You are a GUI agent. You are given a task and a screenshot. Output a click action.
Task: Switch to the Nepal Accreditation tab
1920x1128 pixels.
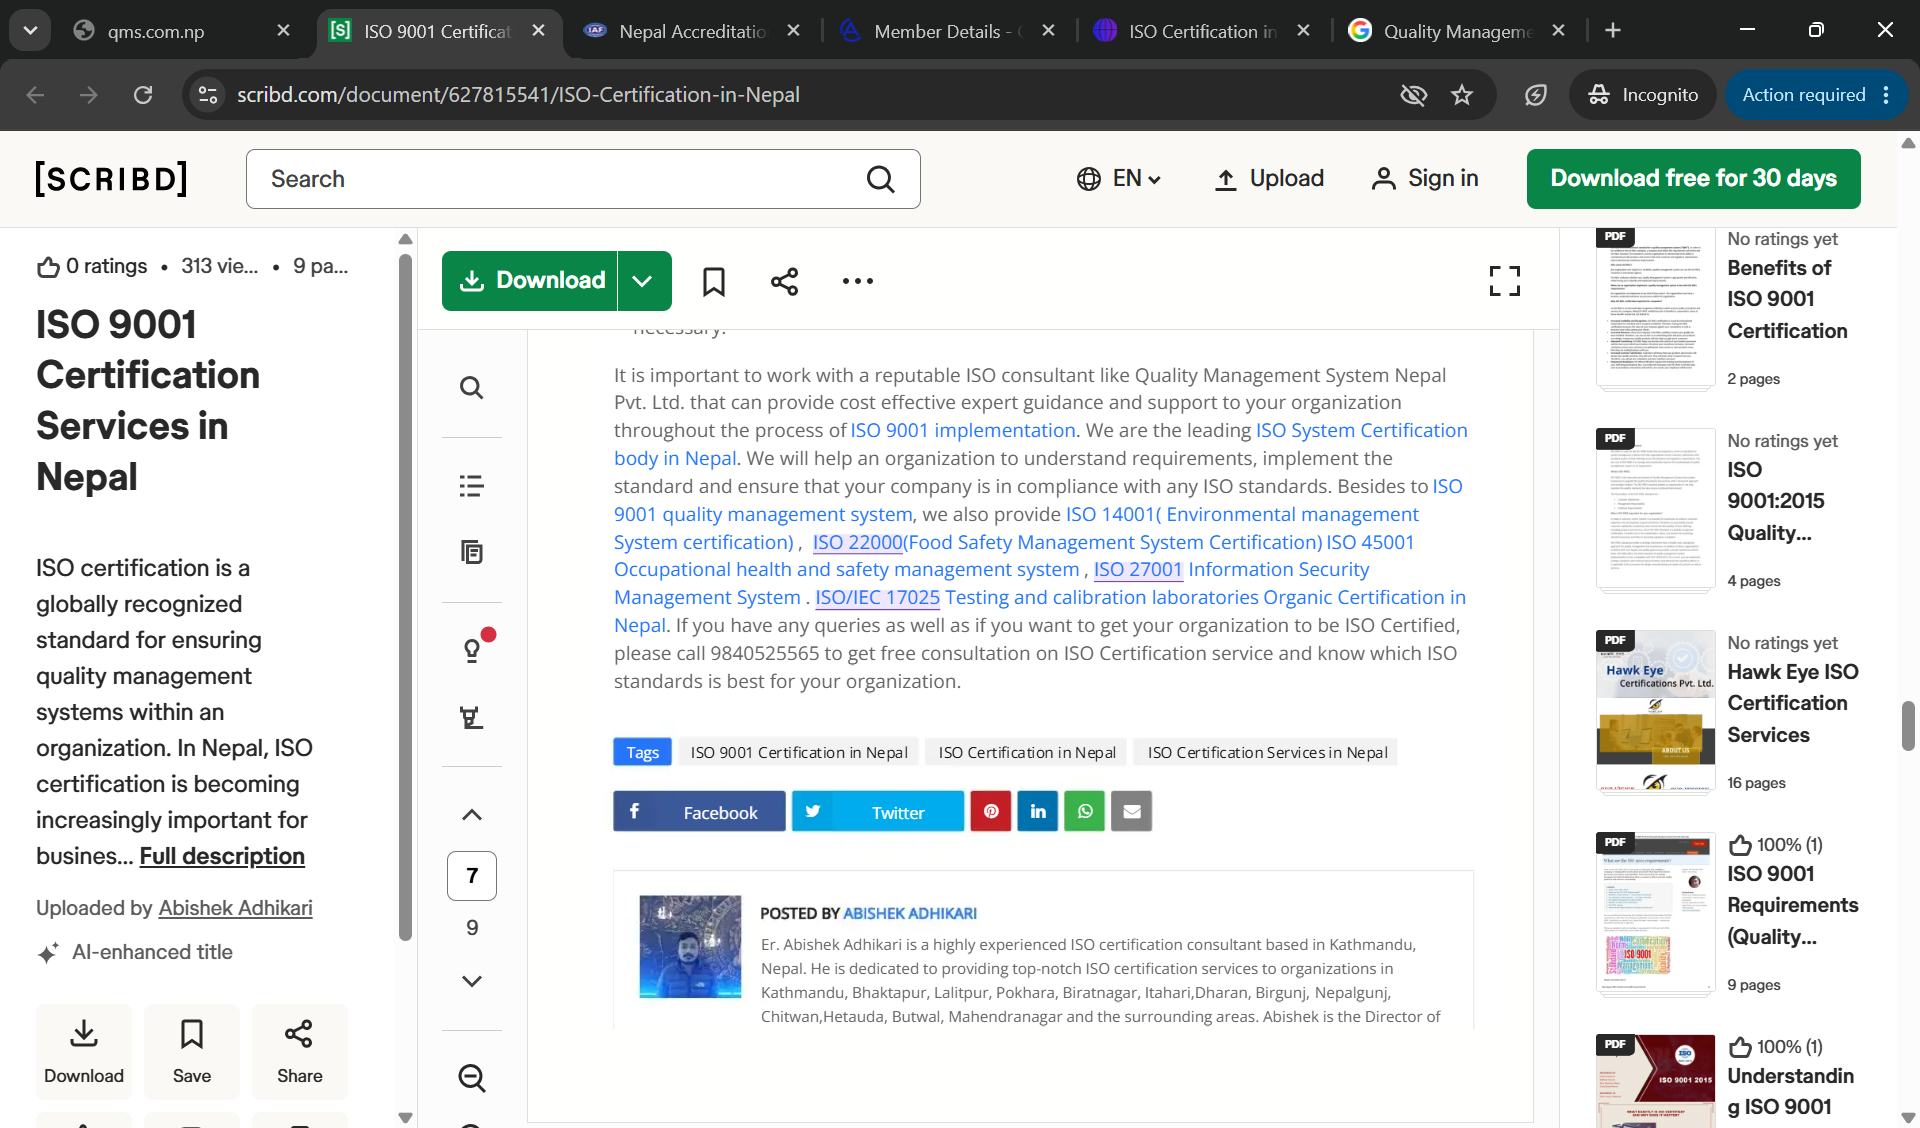692,31
